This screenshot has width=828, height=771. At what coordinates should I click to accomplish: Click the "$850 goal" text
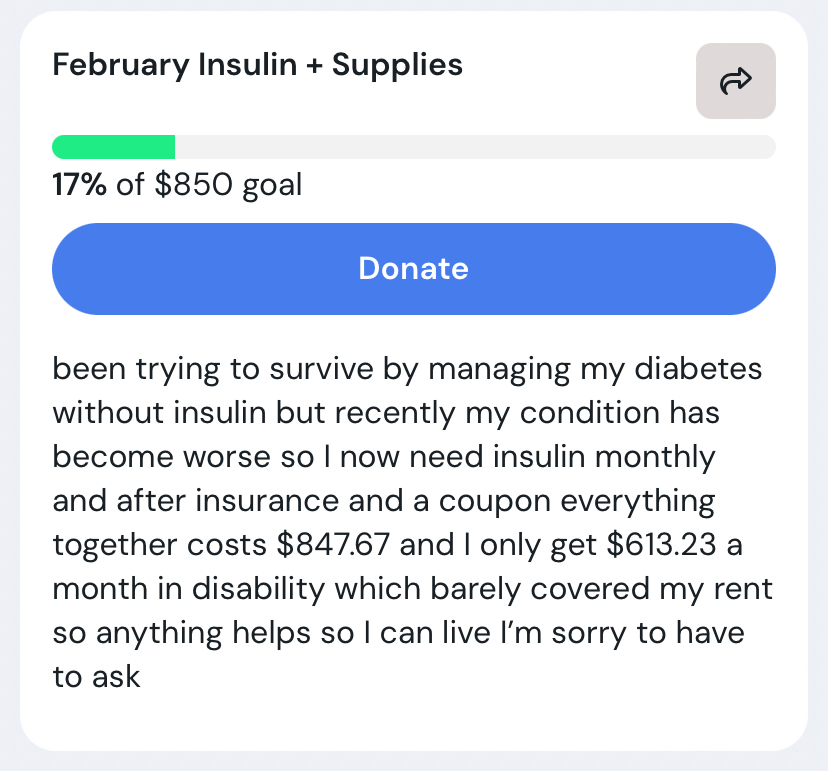pos(228,185)
